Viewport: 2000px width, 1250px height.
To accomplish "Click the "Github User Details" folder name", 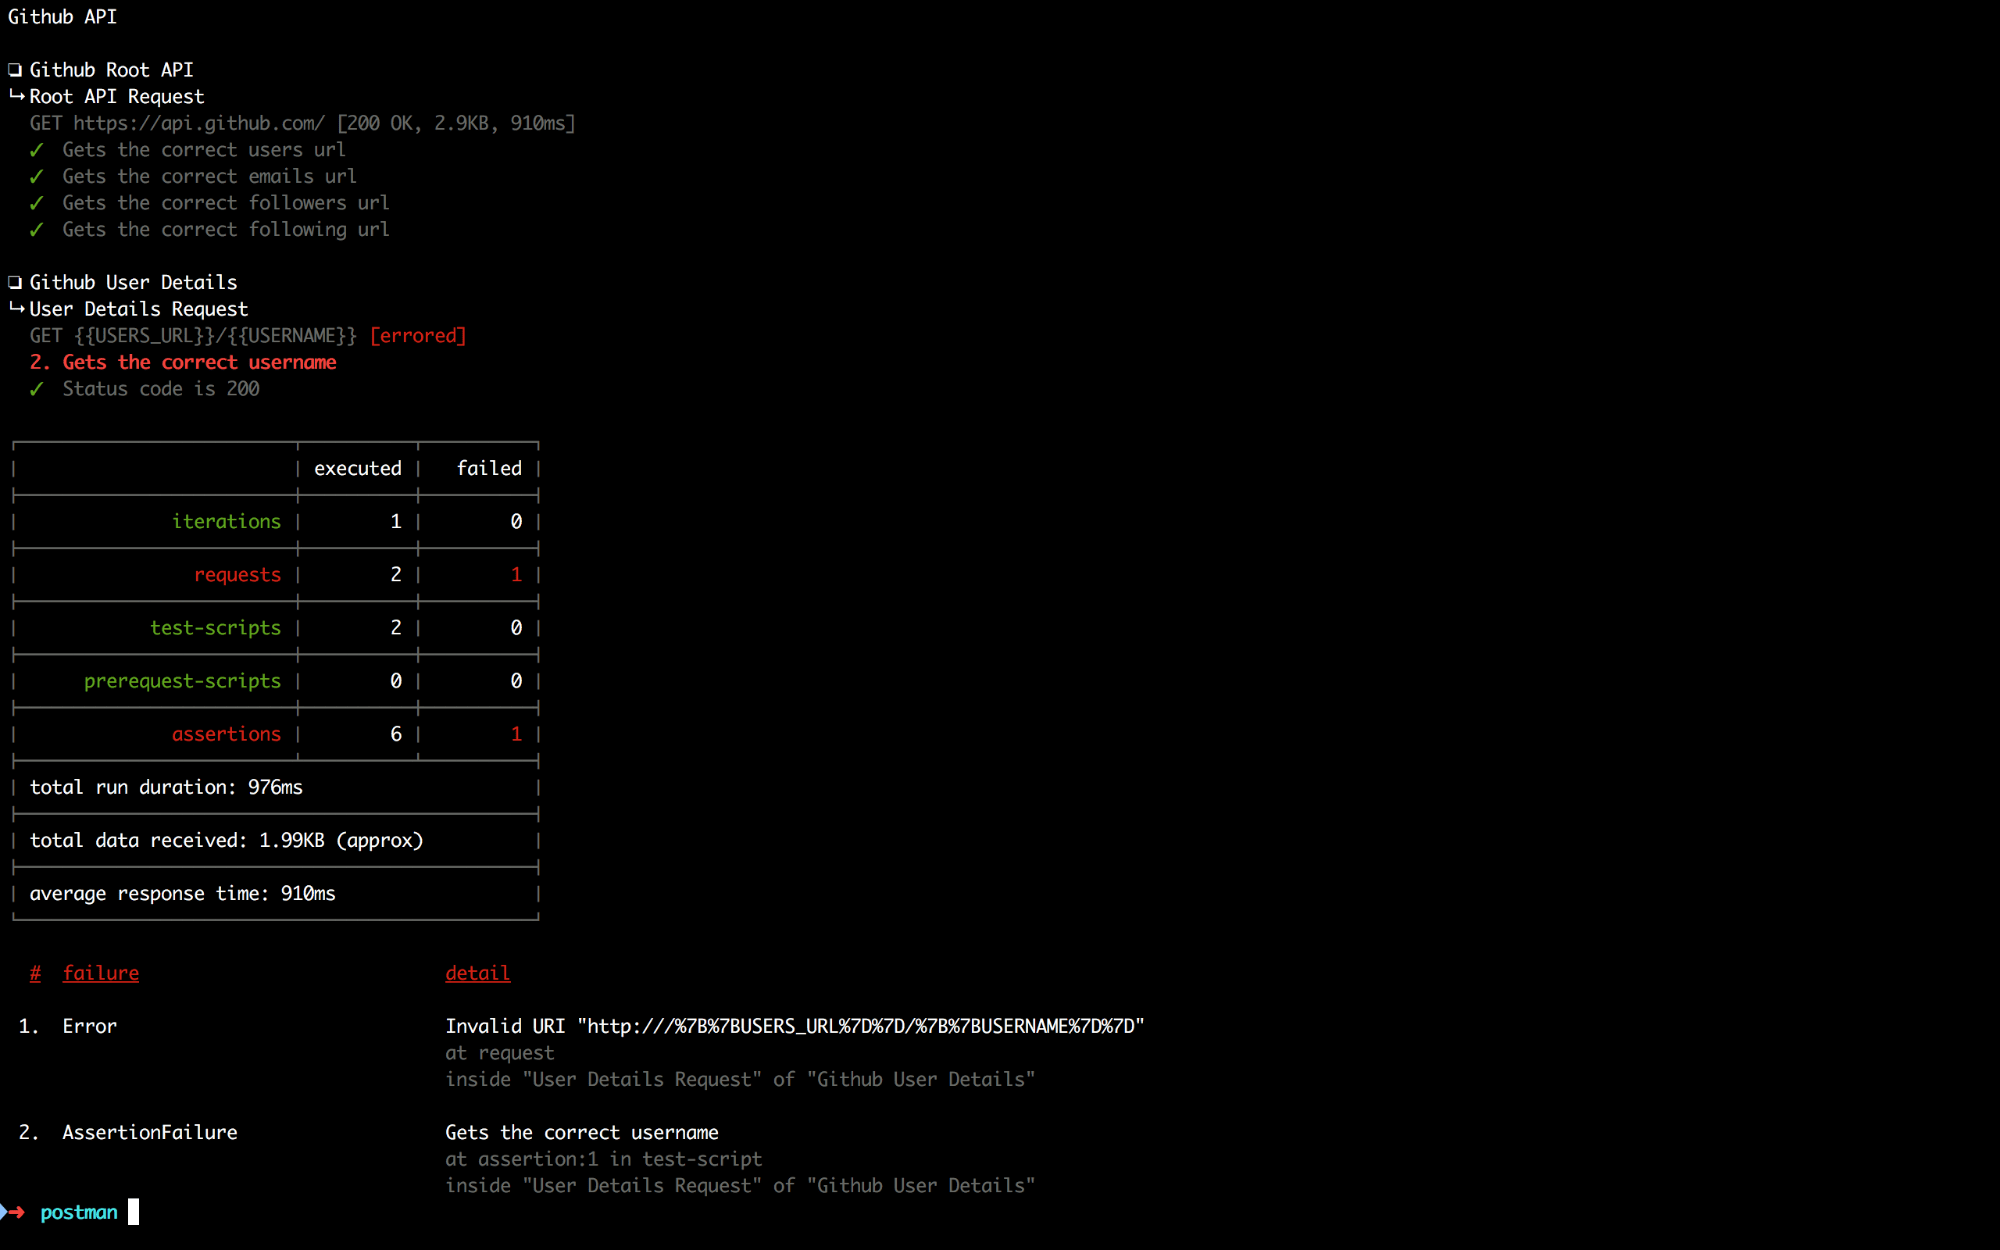I will 133,283.
